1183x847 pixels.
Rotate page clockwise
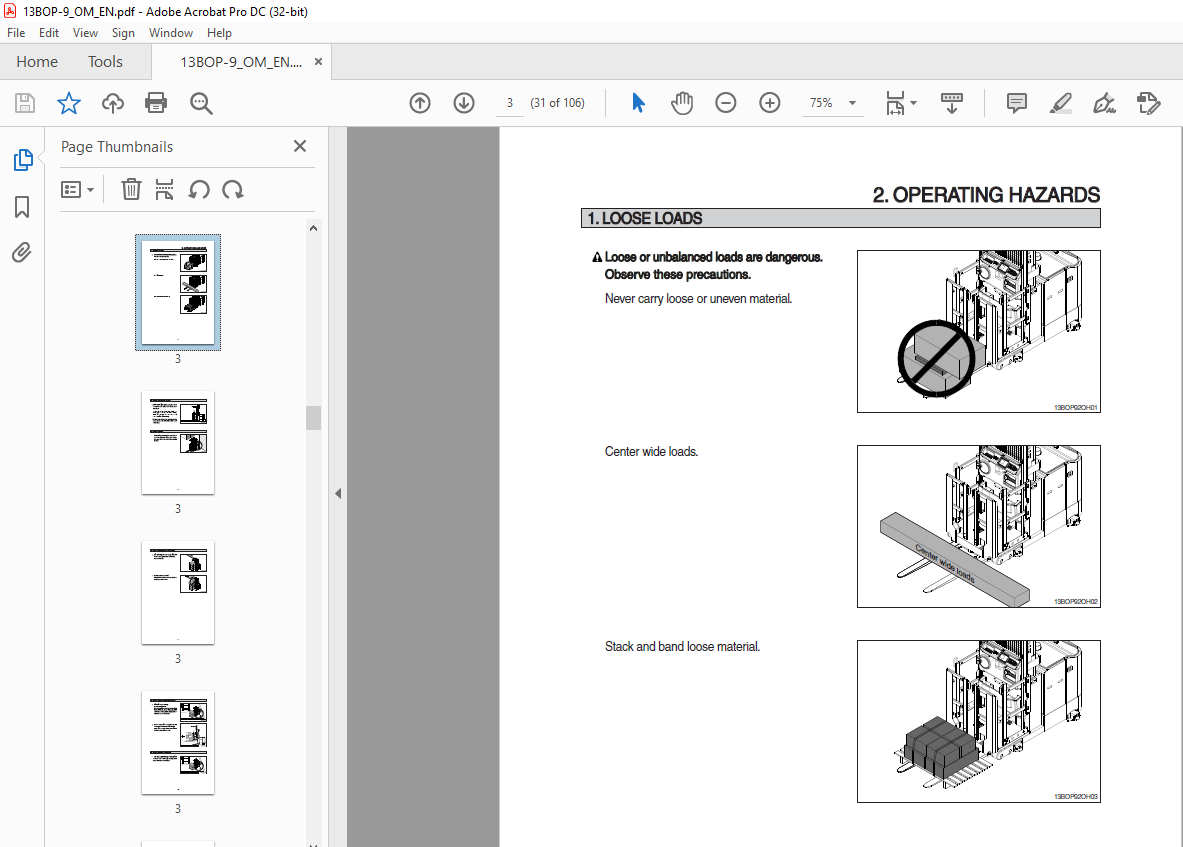click(233, 189)
